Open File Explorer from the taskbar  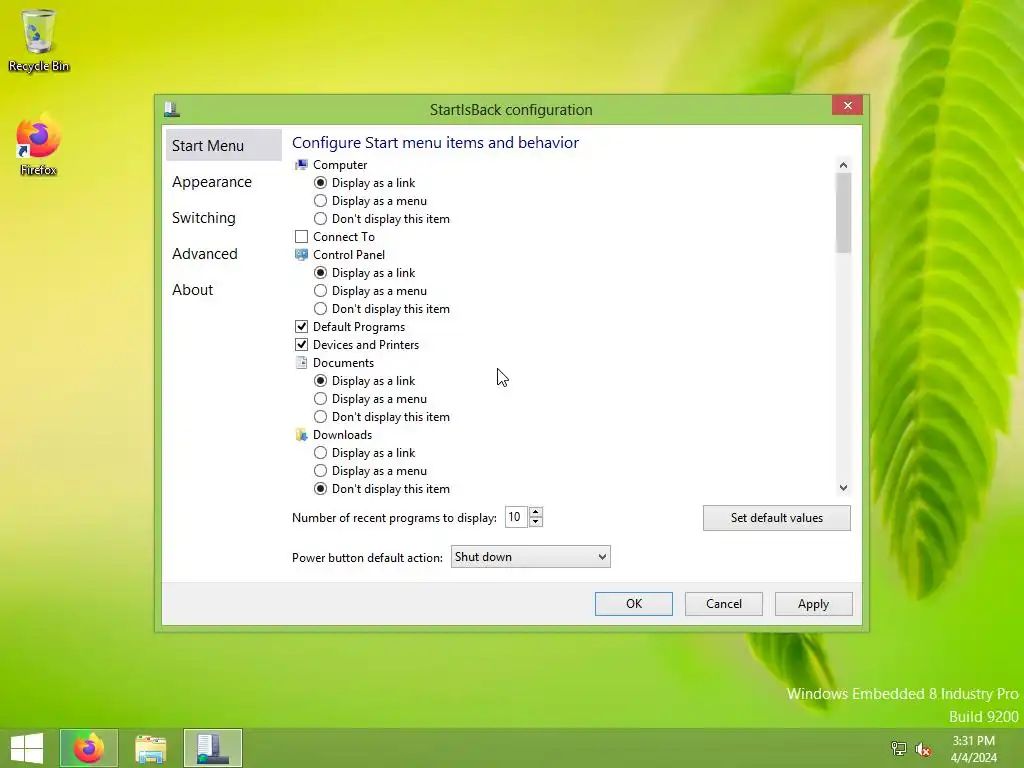point(151,748)
